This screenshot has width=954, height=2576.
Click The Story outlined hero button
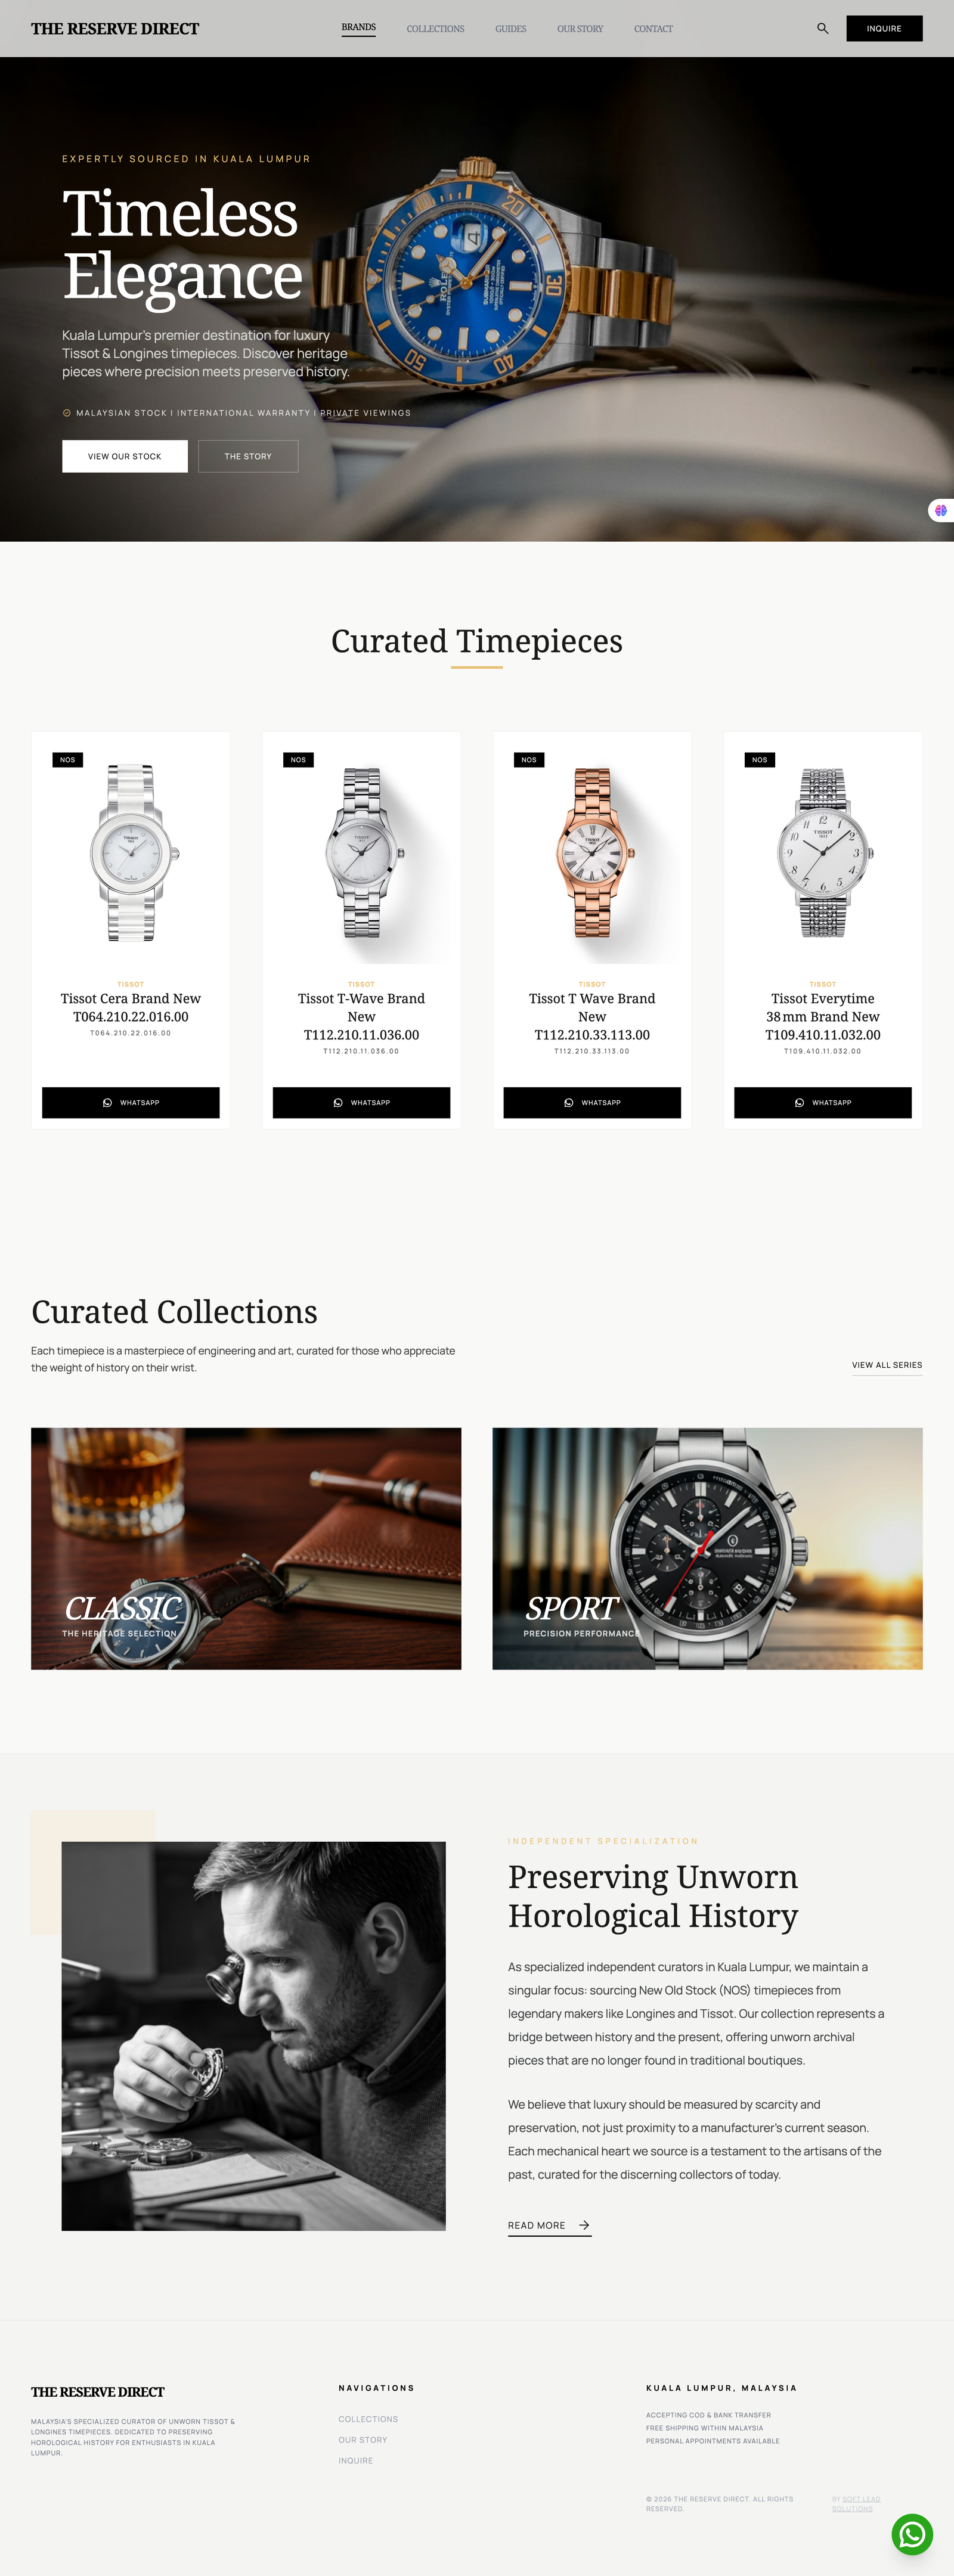point(248,456)
